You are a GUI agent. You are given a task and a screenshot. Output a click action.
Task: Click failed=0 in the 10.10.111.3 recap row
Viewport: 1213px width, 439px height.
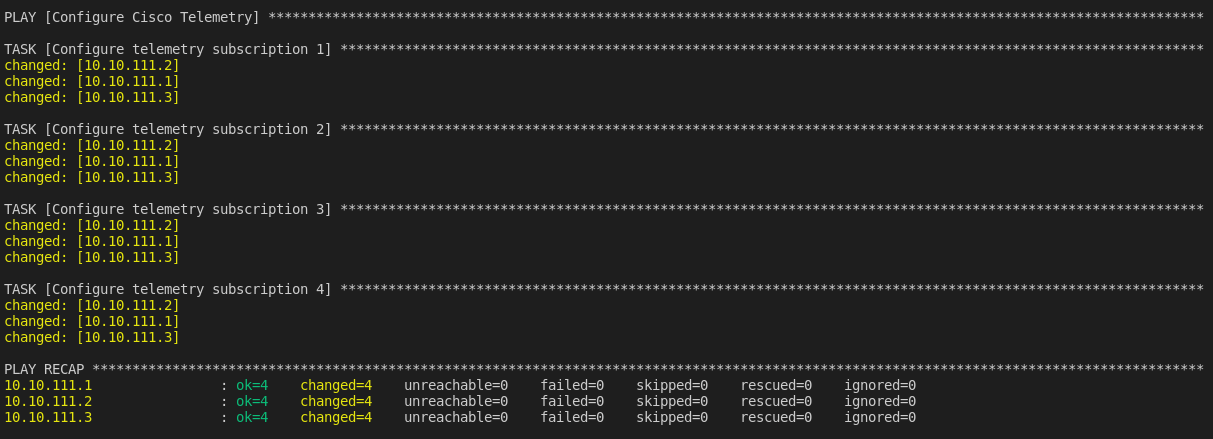coord(572,417)
